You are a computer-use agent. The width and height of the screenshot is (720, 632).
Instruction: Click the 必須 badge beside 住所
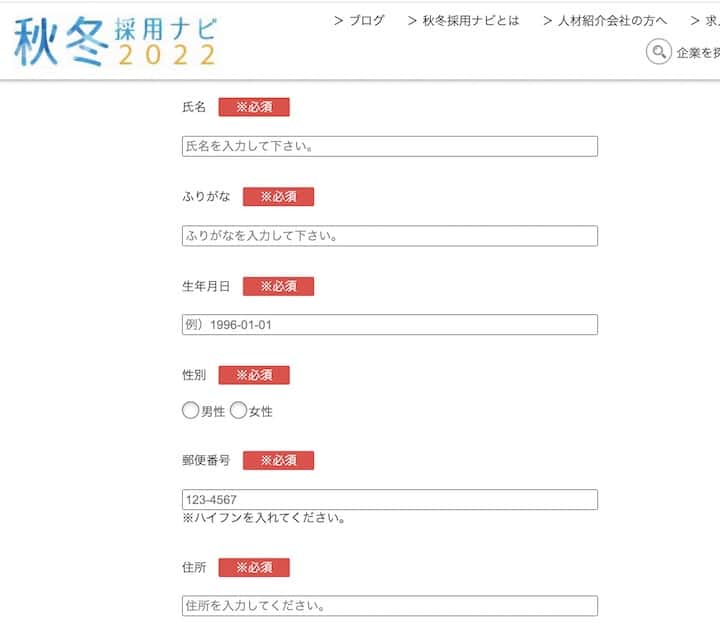[x=254, y=567]
